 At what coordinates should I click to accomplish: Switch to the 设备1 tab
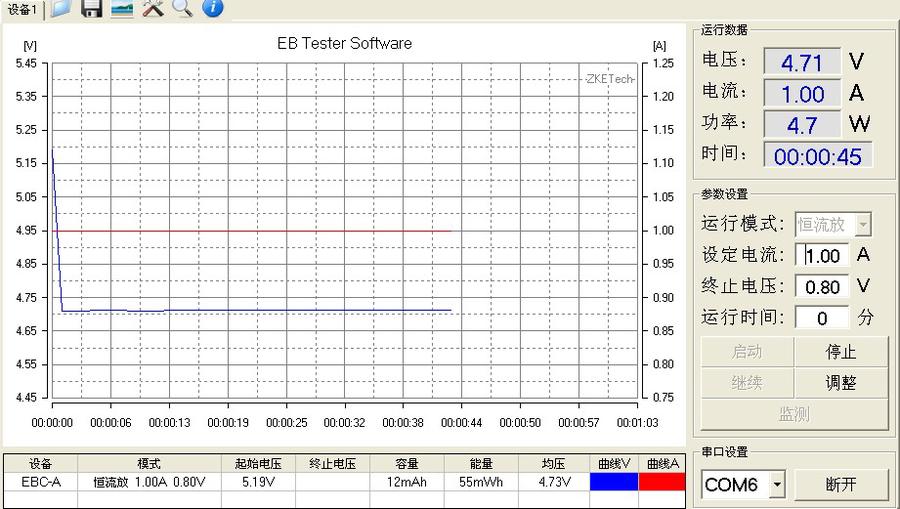[21, 9]
